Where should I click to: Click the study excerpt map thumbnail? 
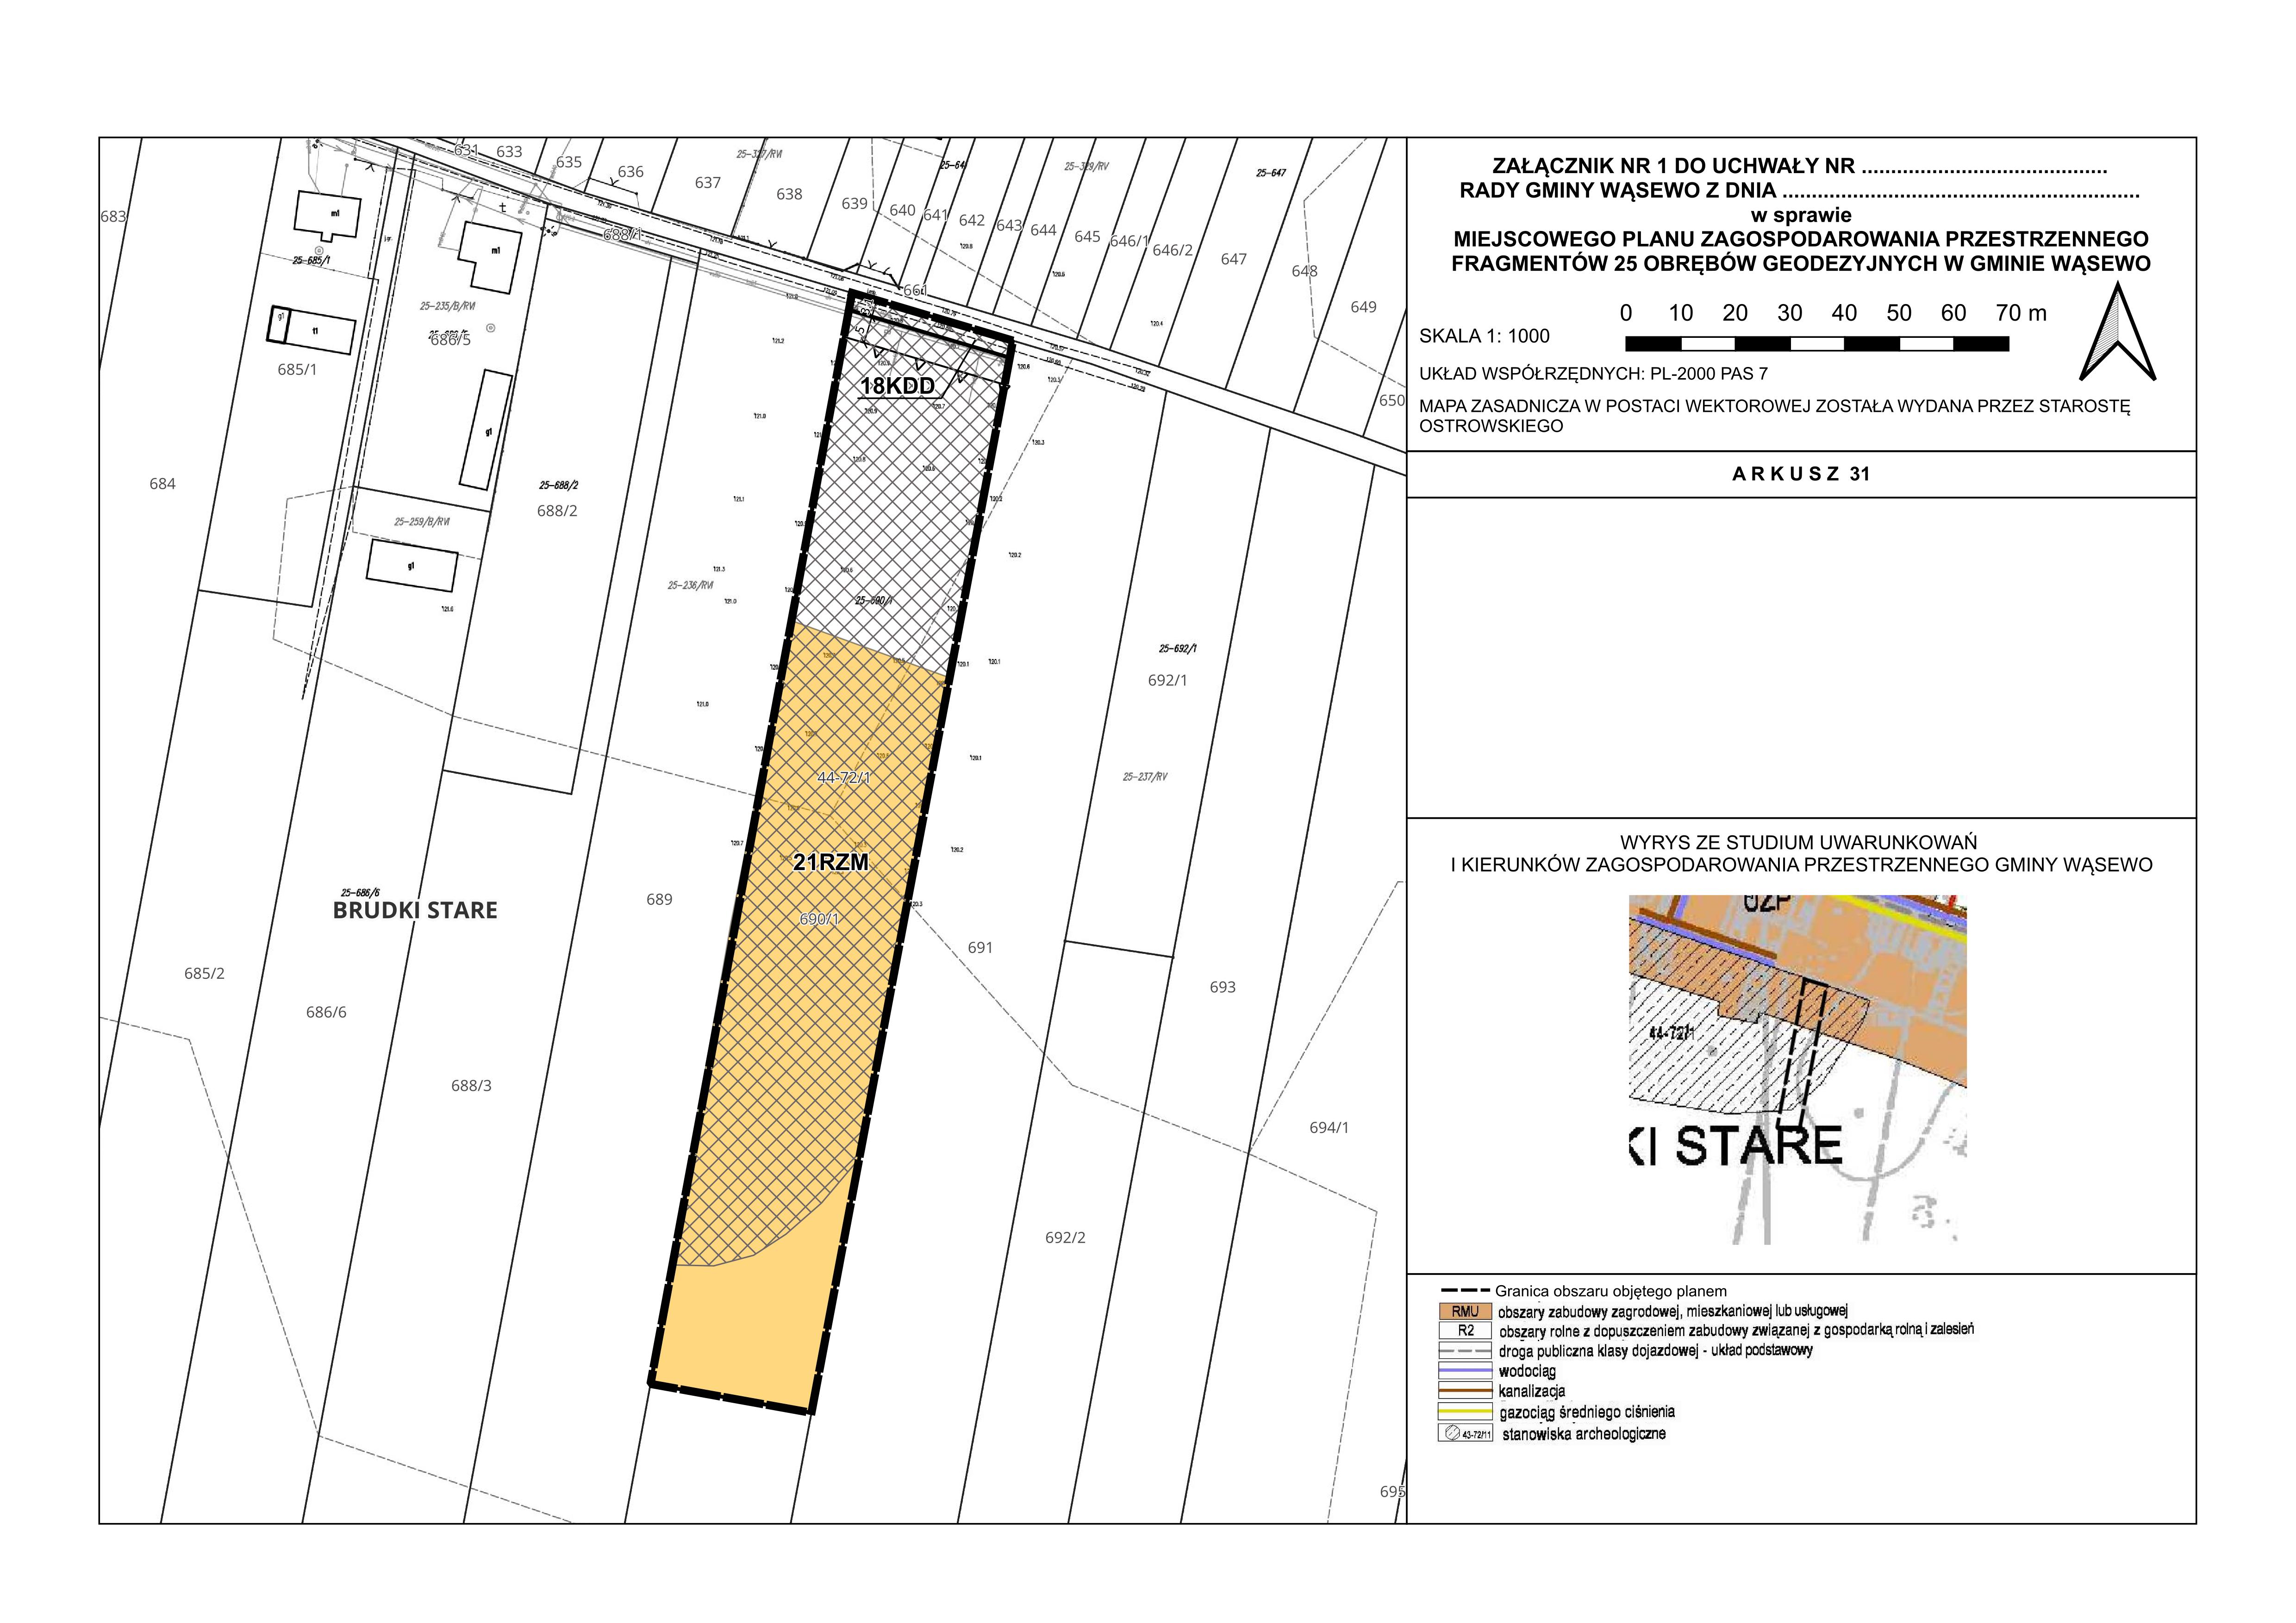coord(1797,1069)
